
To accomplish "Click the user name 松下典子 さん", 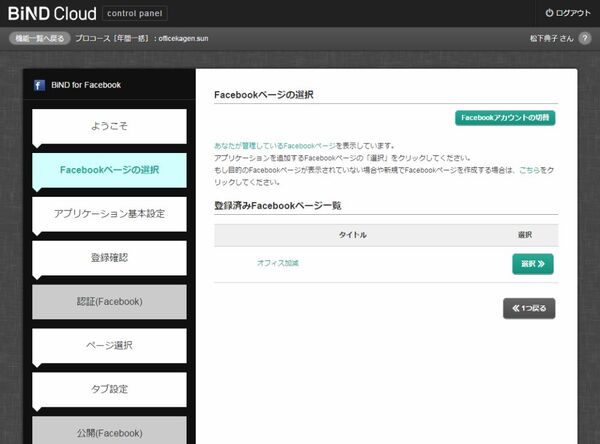I will (551, 38).
